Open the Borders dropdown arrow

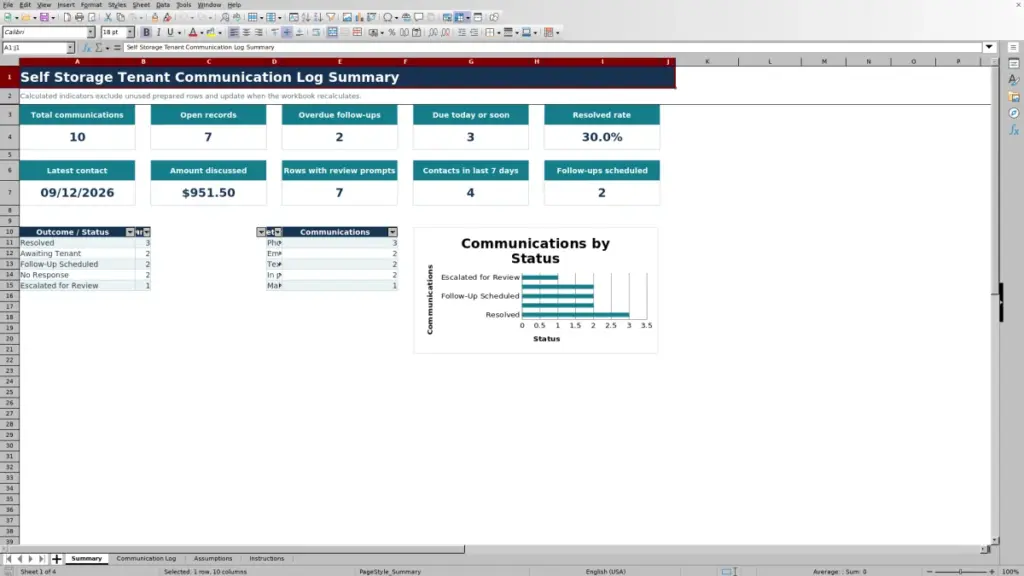coord(499,32)
